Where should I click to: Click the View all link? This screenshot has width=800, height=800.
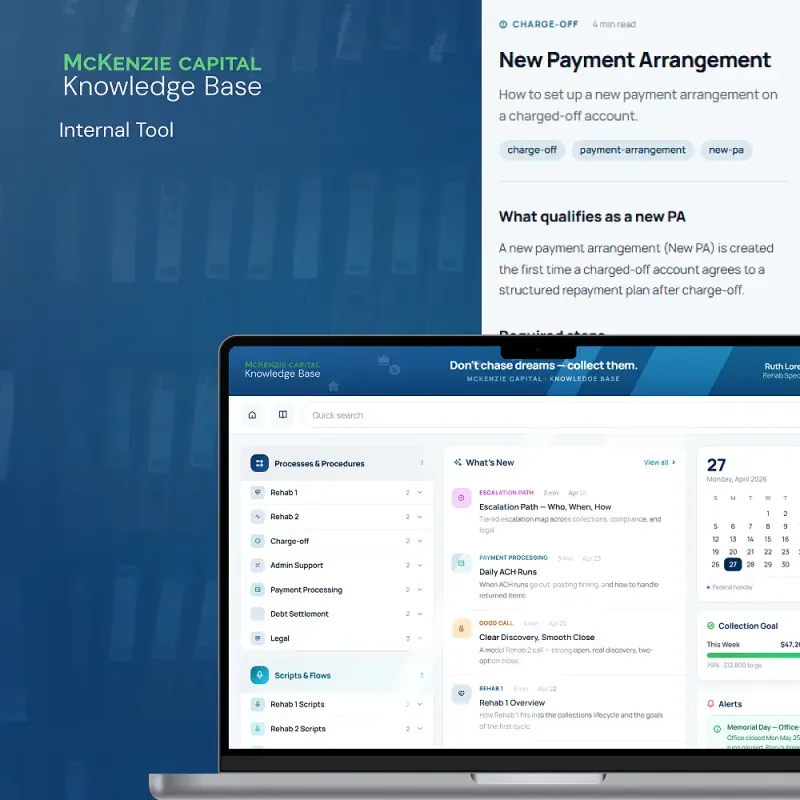[x=659, y=462]
